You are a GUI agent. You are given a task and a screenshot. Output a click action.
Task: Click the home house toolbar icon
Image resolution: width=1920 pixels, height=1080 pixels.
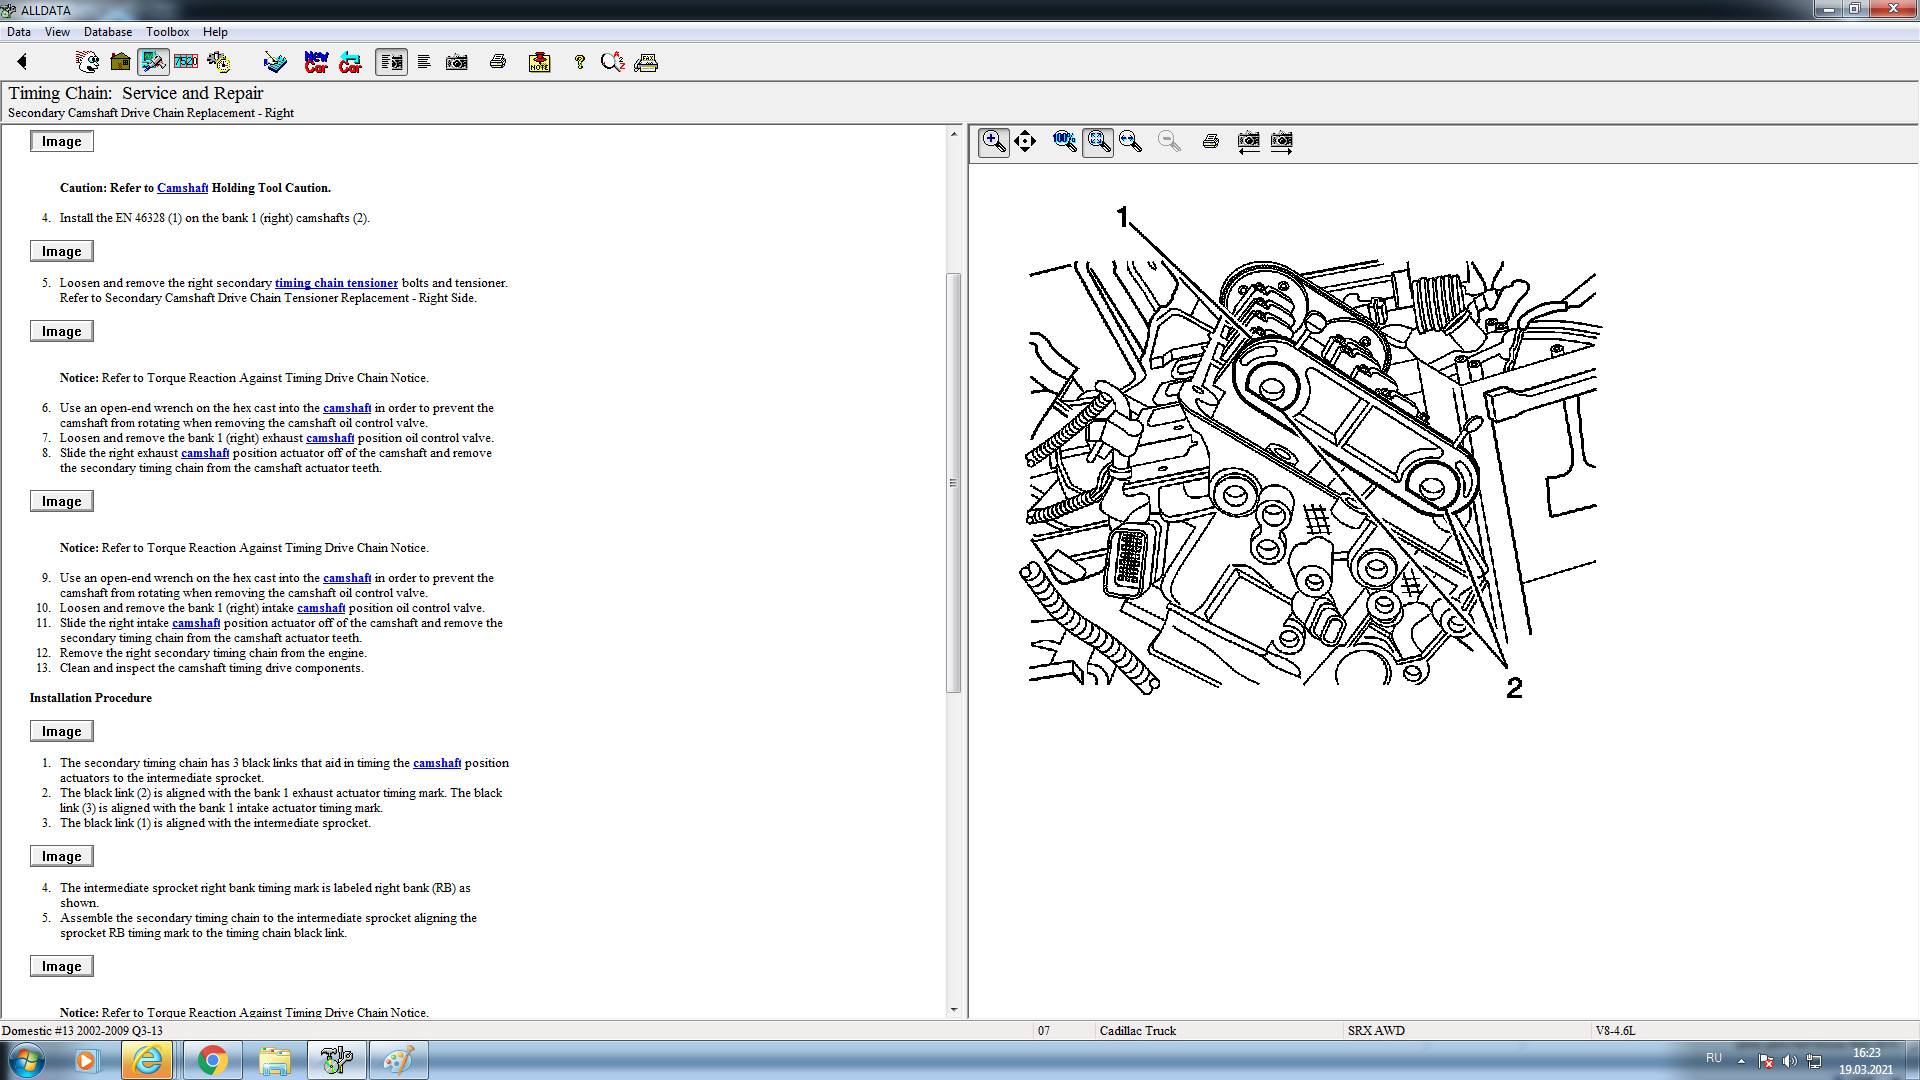[120, 62]
